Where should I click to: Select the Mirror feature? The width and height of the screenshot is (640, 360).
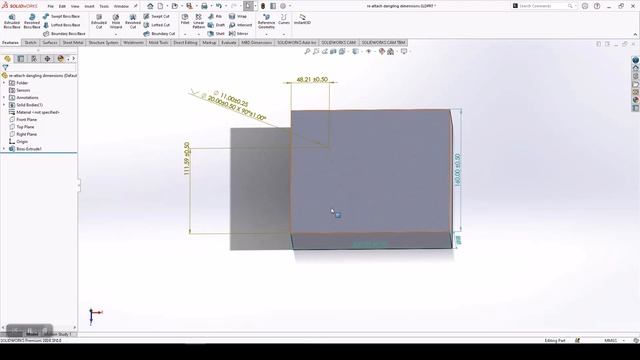pyautogui.click(x=239, y=34)
